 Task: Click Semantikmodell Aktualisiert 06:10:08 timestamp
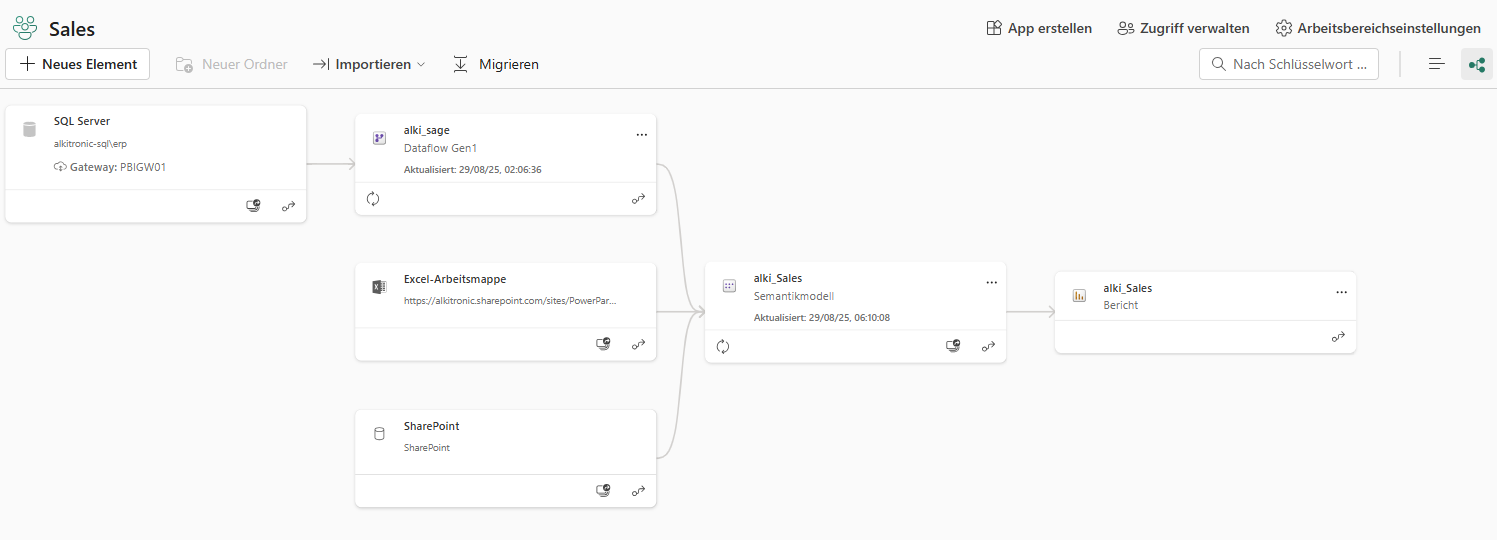(x=822, y=318)
